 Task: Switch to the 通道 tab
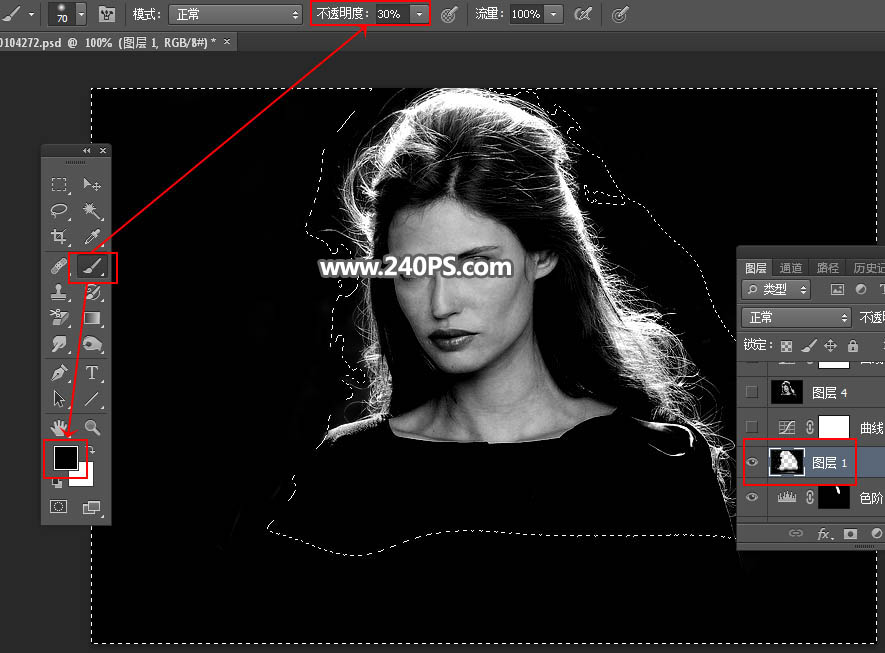pyautogui.click(x=791, y=268)
